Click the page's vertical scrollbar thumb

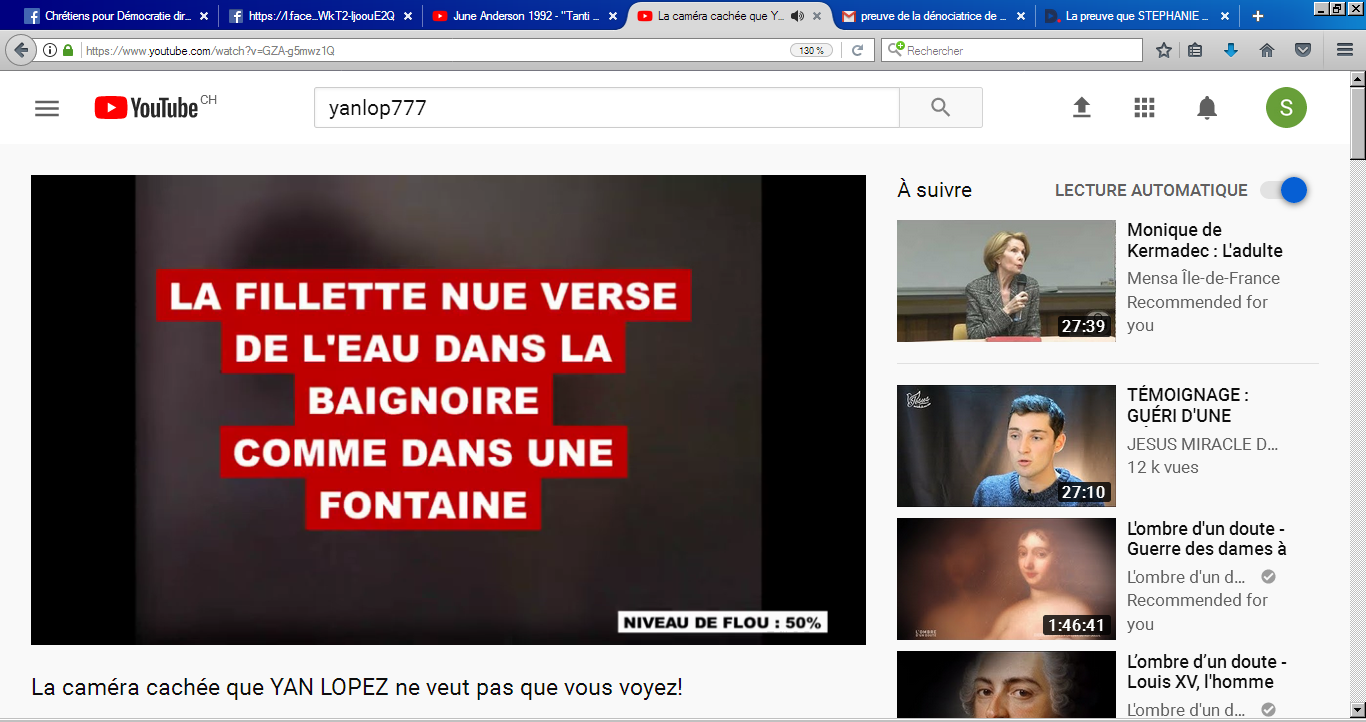pos(1358,122)
